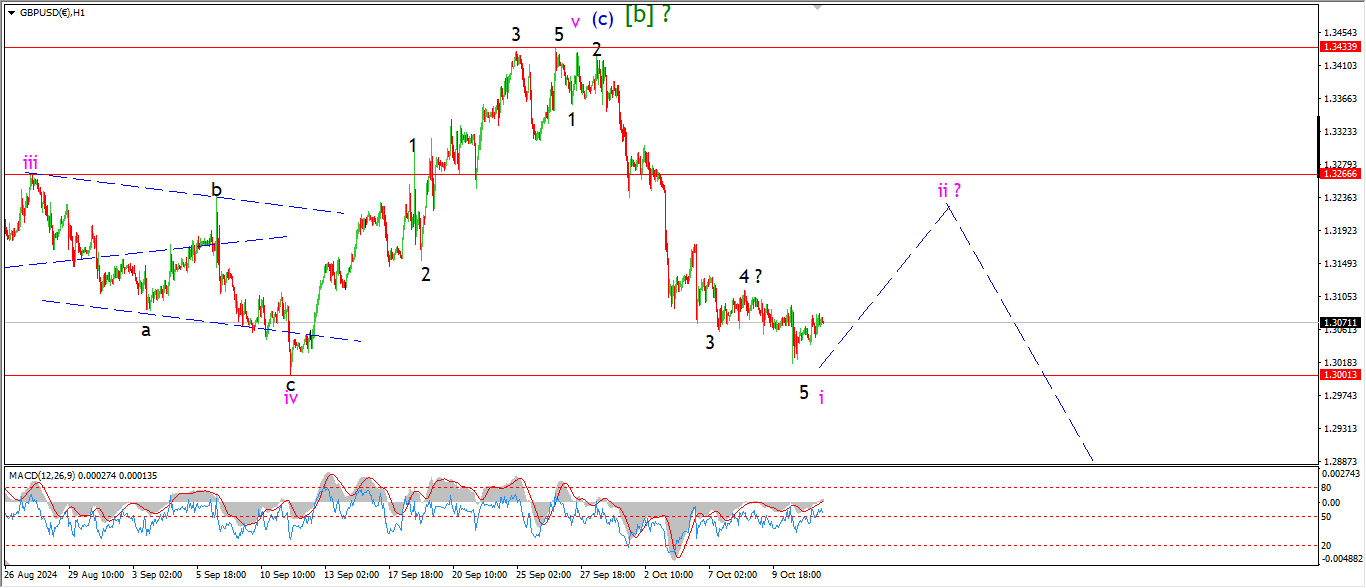Click the 1.34339 red price tag

pyautogui.click(x=1340, y=47)
